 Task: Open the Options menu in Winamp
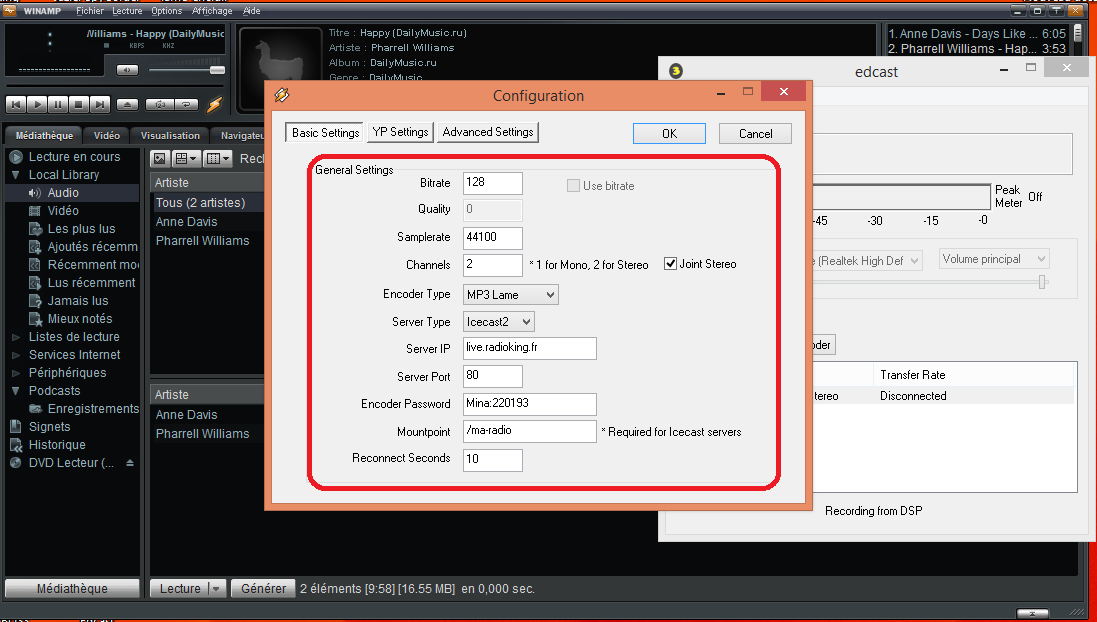(x=166, y=11)
